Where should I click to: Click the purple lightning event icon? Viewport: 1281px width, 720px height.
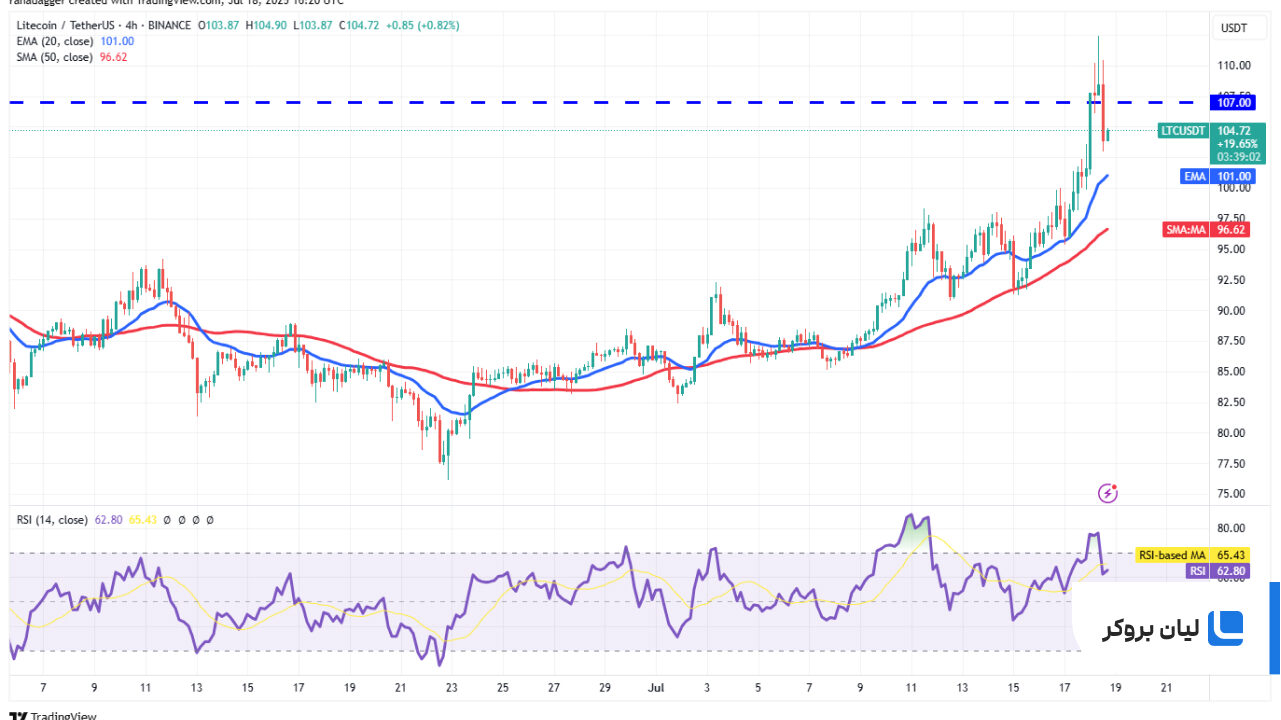1107,492
